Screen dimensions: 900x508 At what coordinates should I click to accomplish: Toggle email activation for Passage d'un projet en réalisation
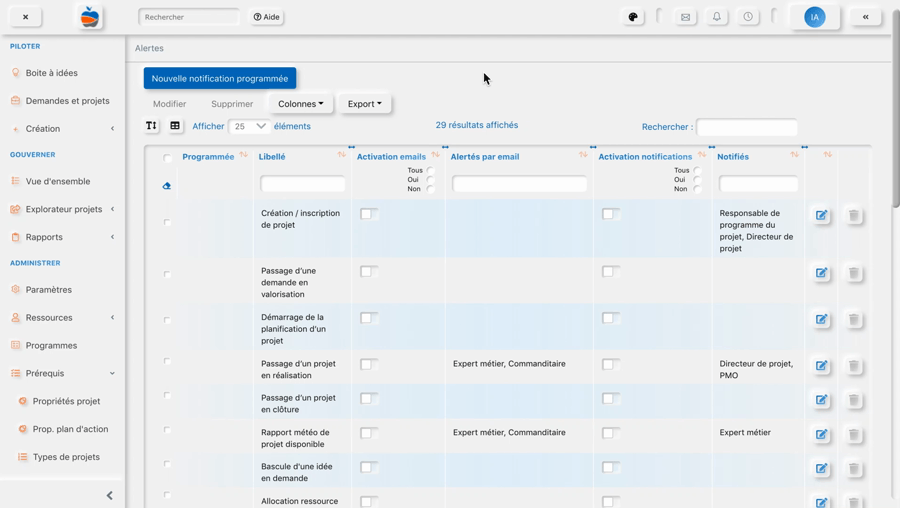369,364
